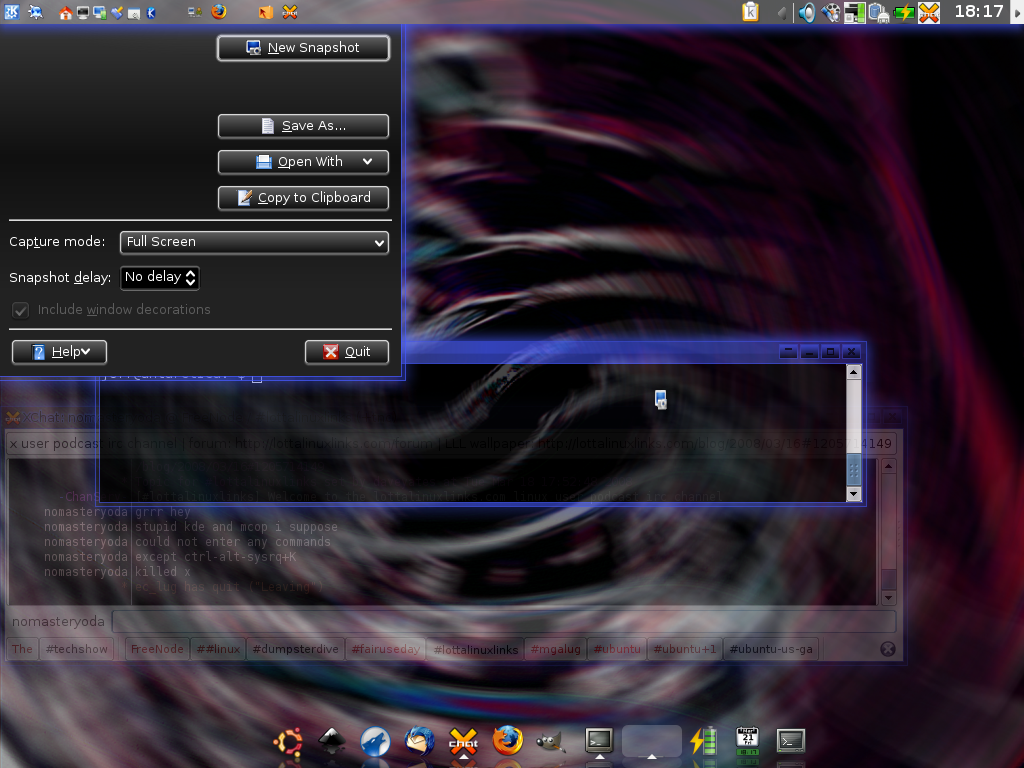Click the XChat system tray icon
This screenshot has width=1024, height=768.
pos(929,12)
